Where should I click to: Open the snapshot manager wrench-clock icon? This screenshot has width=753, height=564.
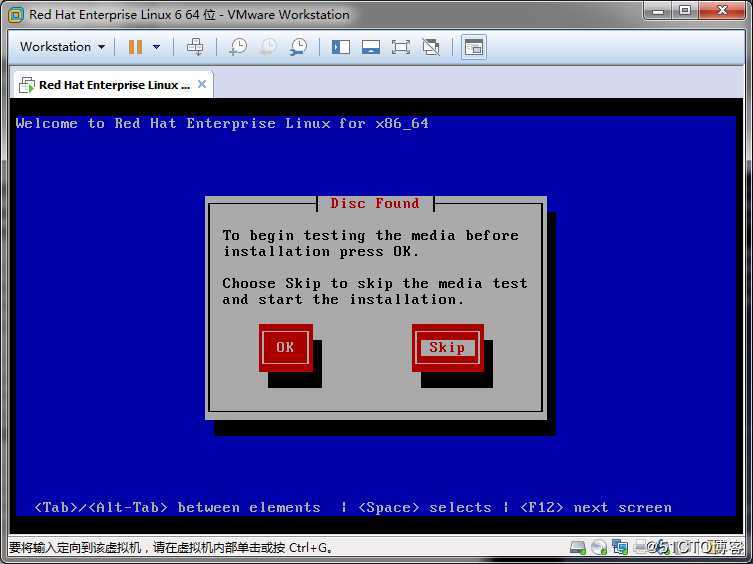tap(298, 47)
